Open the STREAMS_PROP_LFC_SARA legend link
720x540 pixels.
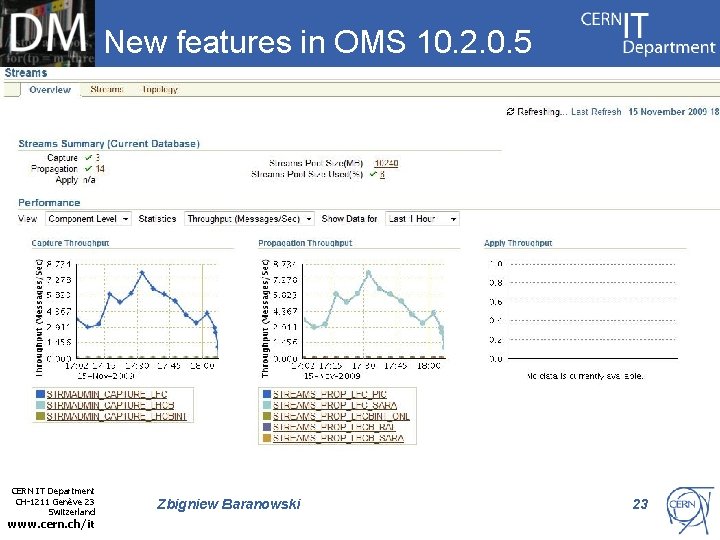[x=335, y=405]
